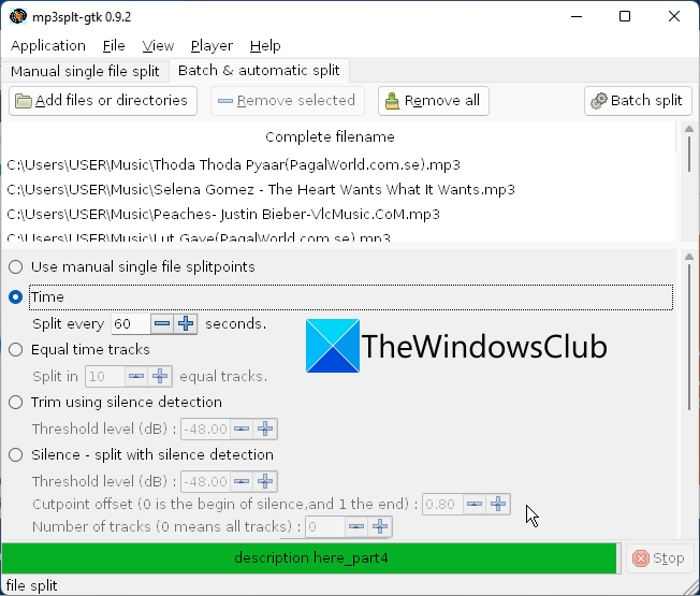This screenshot has width=700, height=596.
Task: Maximize the mp3splt-gtk window
Action: [625, 17]
